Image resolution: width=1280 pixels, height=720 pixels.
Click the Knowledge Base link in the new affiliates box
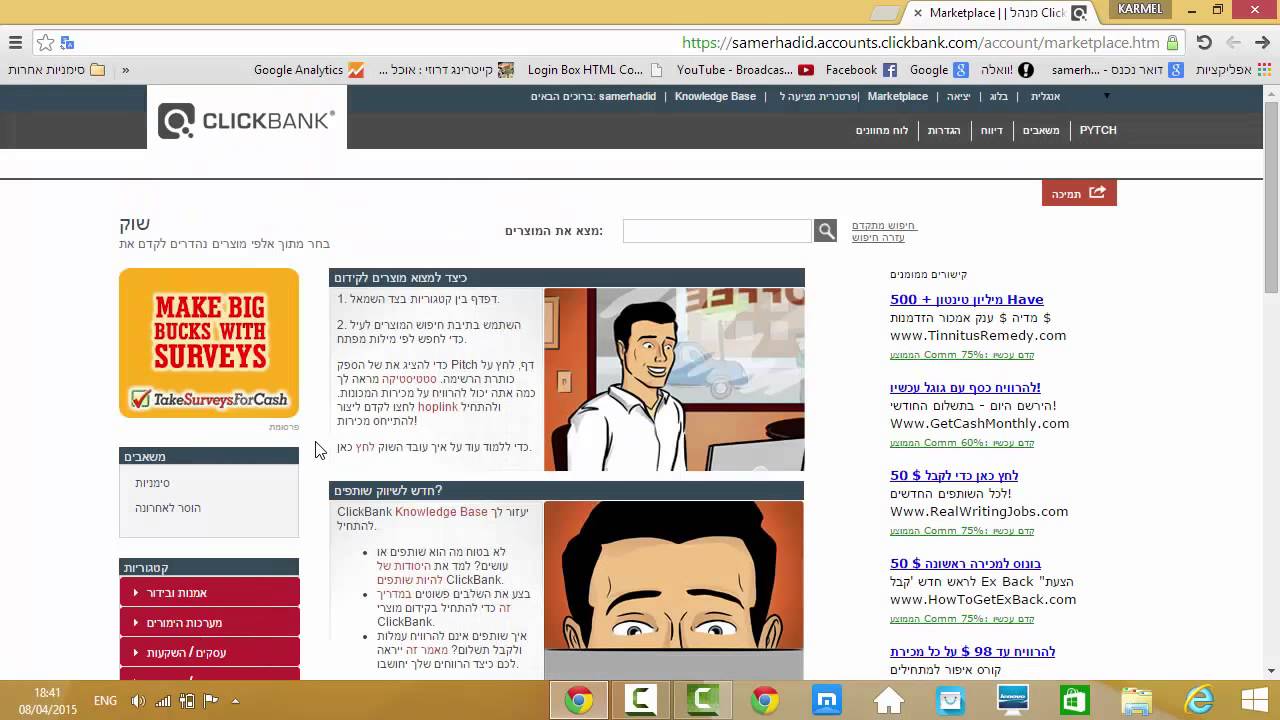coord(441,512)
